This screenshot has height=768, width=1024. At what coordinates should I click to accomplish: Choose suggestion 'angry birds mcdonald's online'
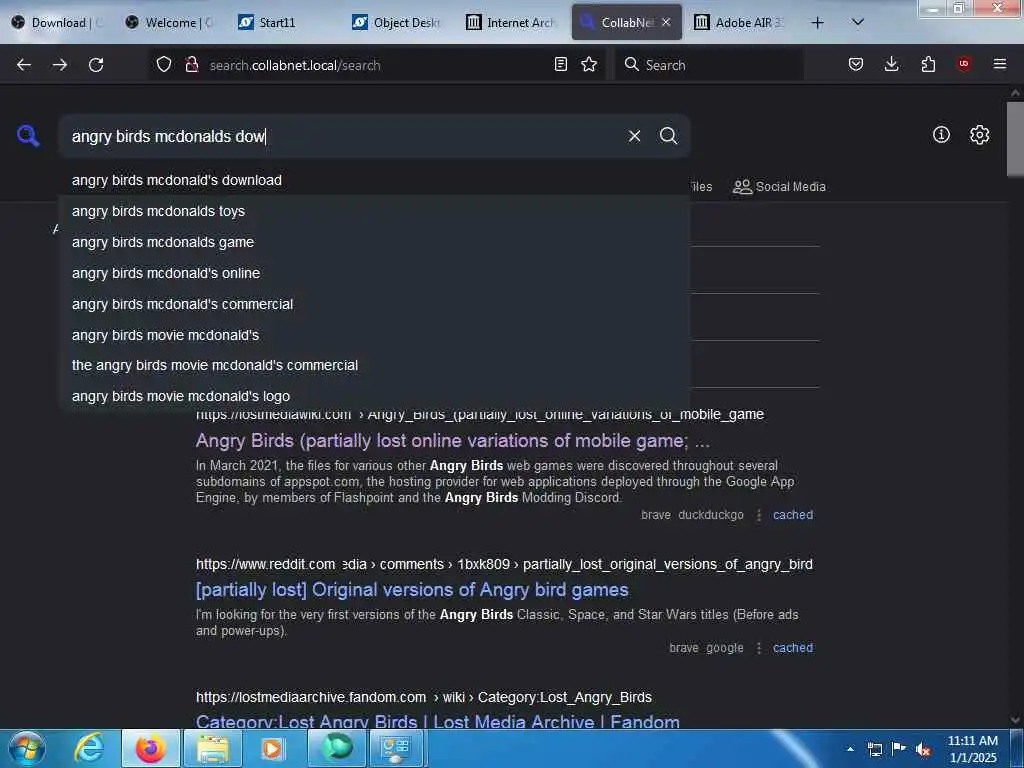374,273
